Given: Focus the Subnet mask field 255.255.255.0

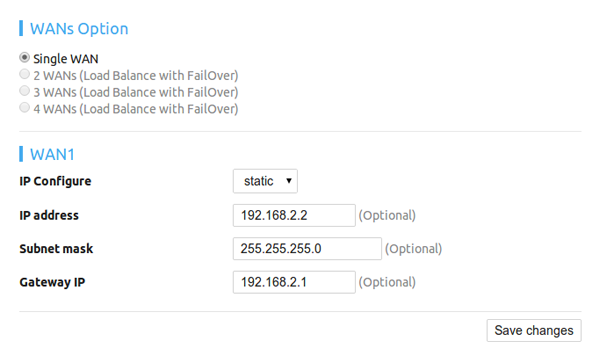Looking at the screenshot, I should click(307, 248).
